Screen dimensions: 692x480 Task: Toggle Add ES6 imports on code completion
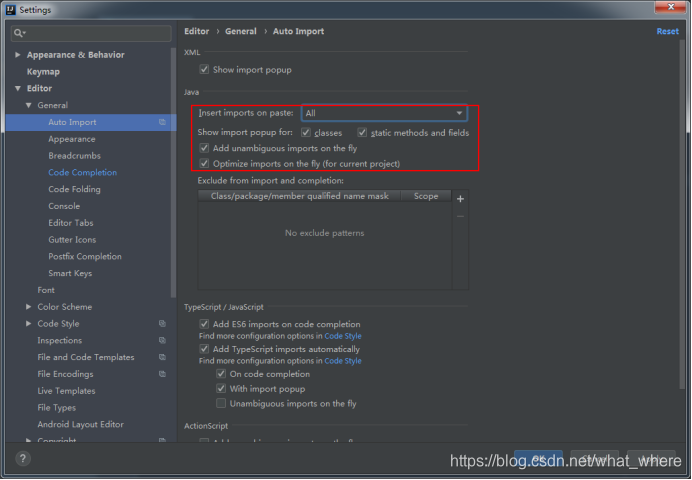pos(204,324)
